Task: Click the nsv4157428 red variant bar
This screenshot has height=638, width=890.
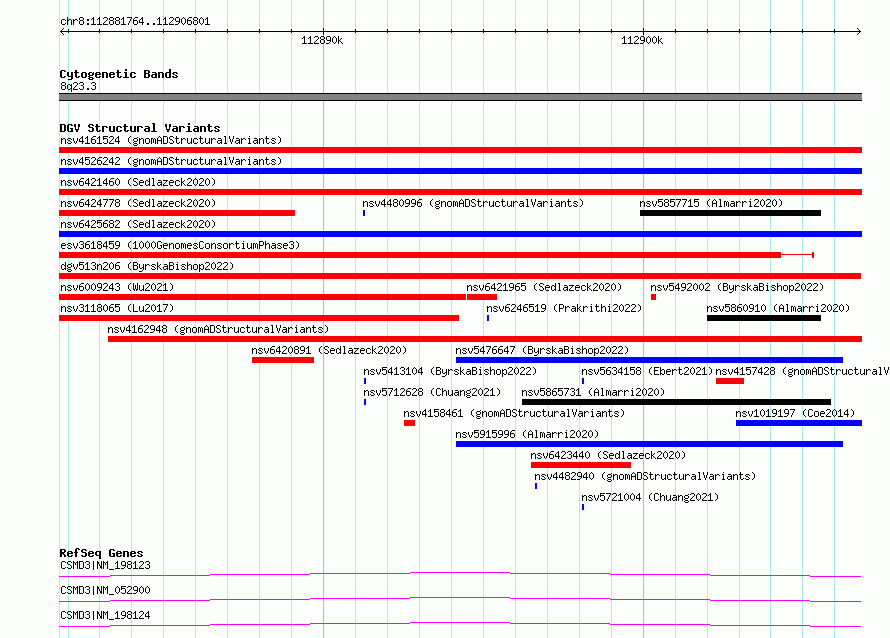Action: coord(730,381)
